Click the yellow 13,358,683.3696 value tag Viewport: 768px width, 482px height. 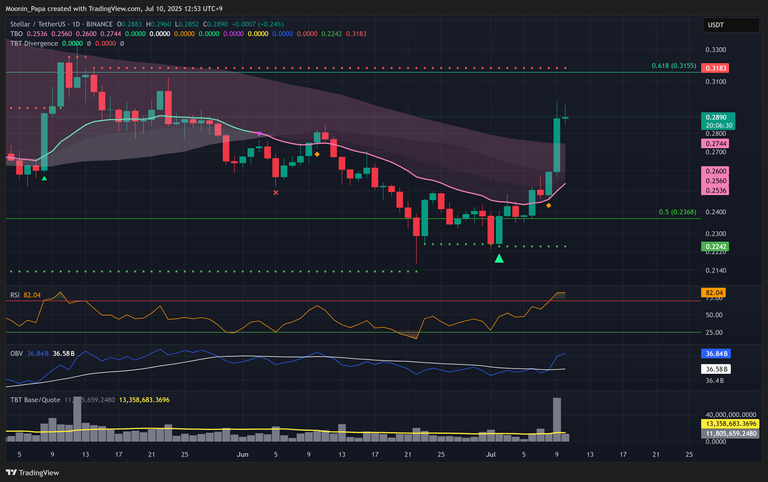coord(730,424)
